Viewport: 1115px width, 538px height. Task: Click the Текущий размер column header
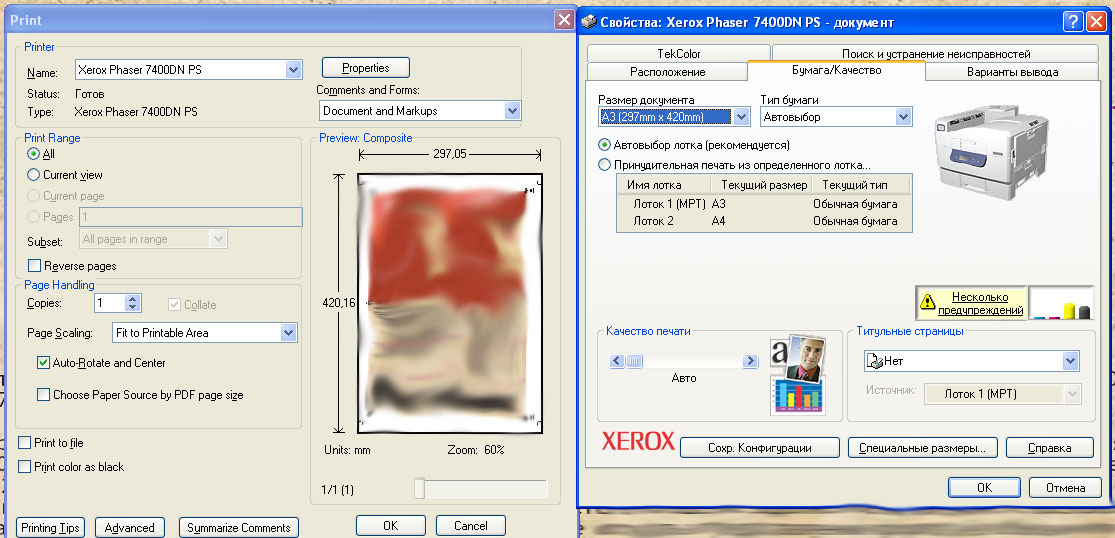tap(762, 185)
